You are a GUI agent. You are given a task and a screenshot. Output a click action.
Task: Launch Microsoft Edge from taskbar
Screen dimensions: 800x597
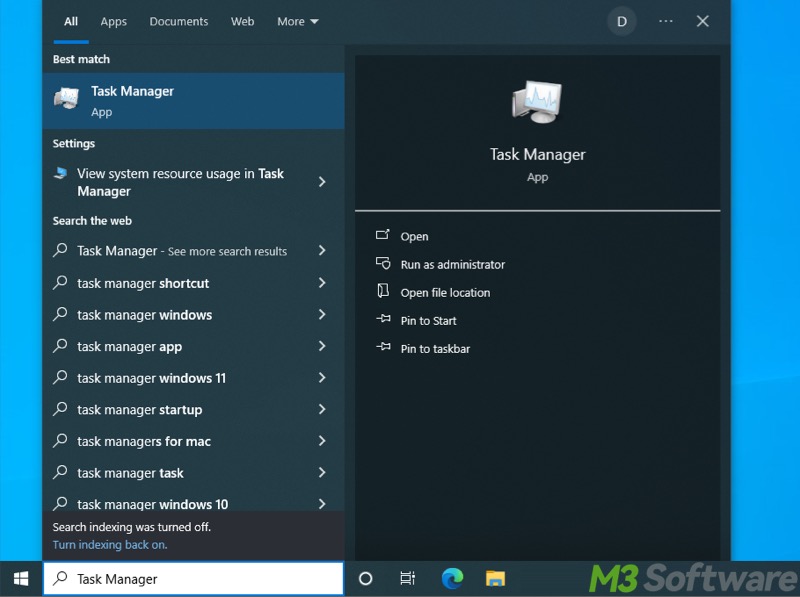click(451, 578)
